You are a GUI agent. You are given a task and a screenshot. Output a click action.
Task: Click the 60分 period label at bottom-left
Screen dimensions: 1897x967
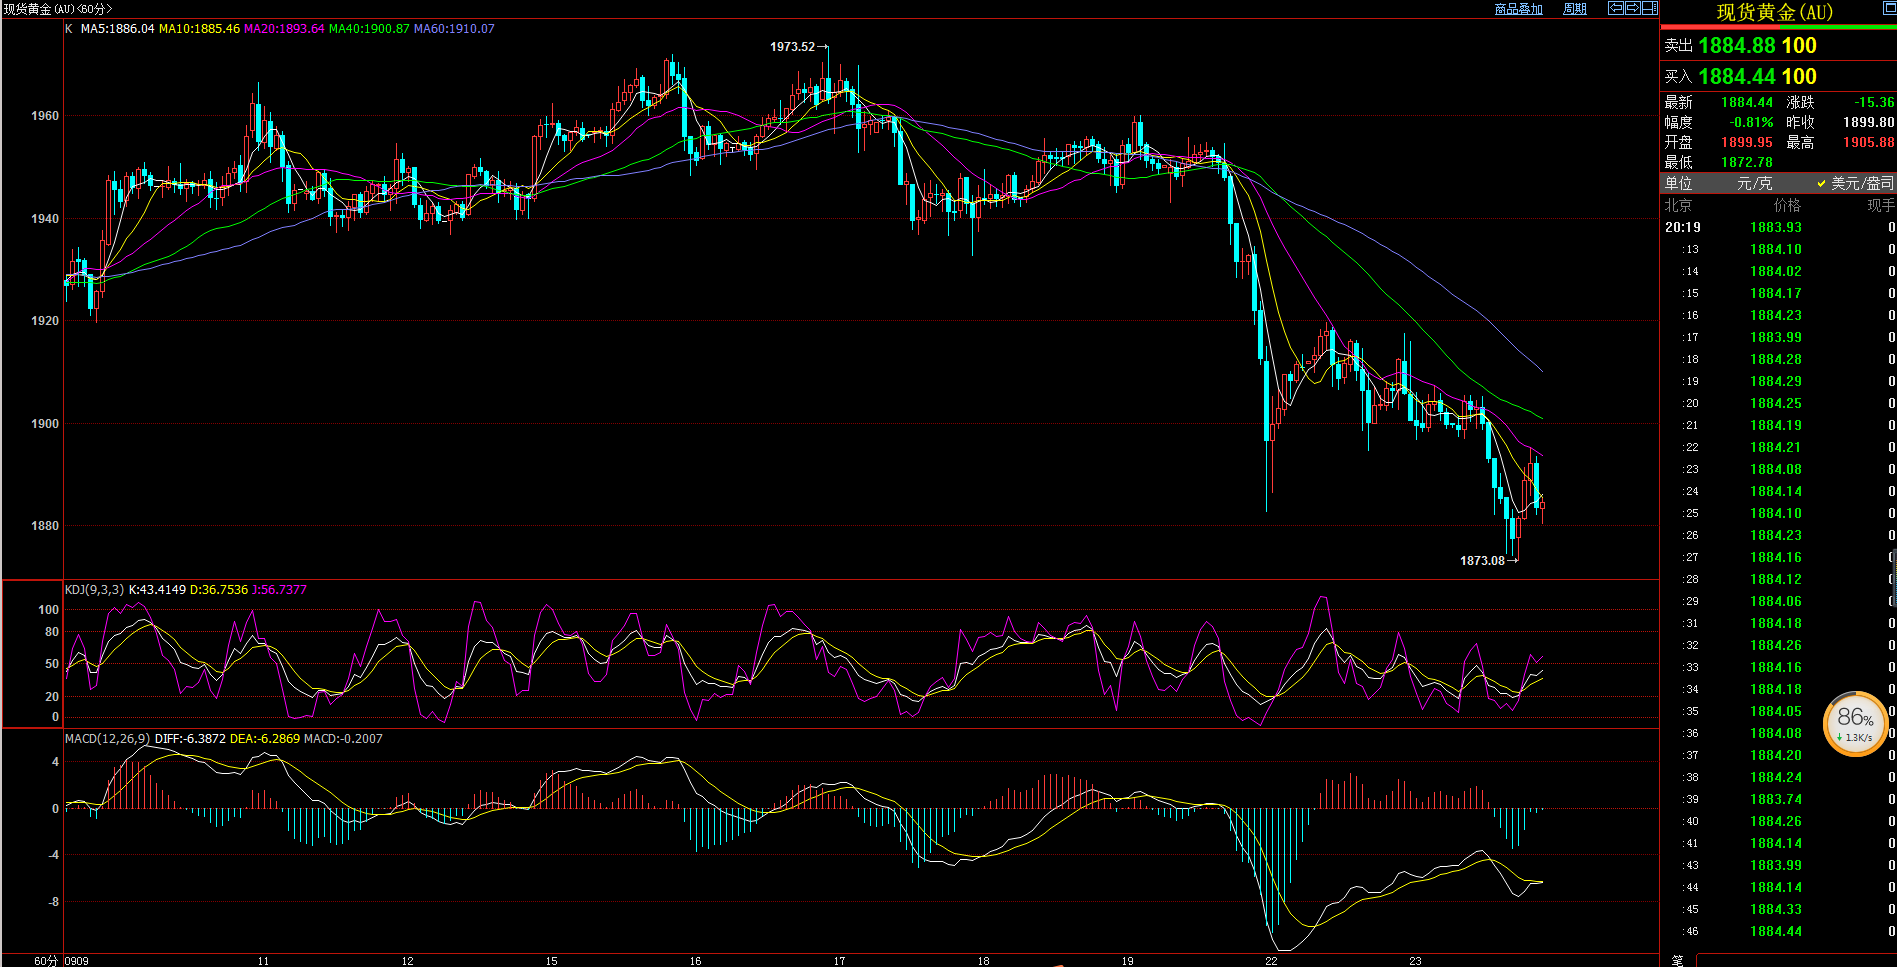[45, 961]
